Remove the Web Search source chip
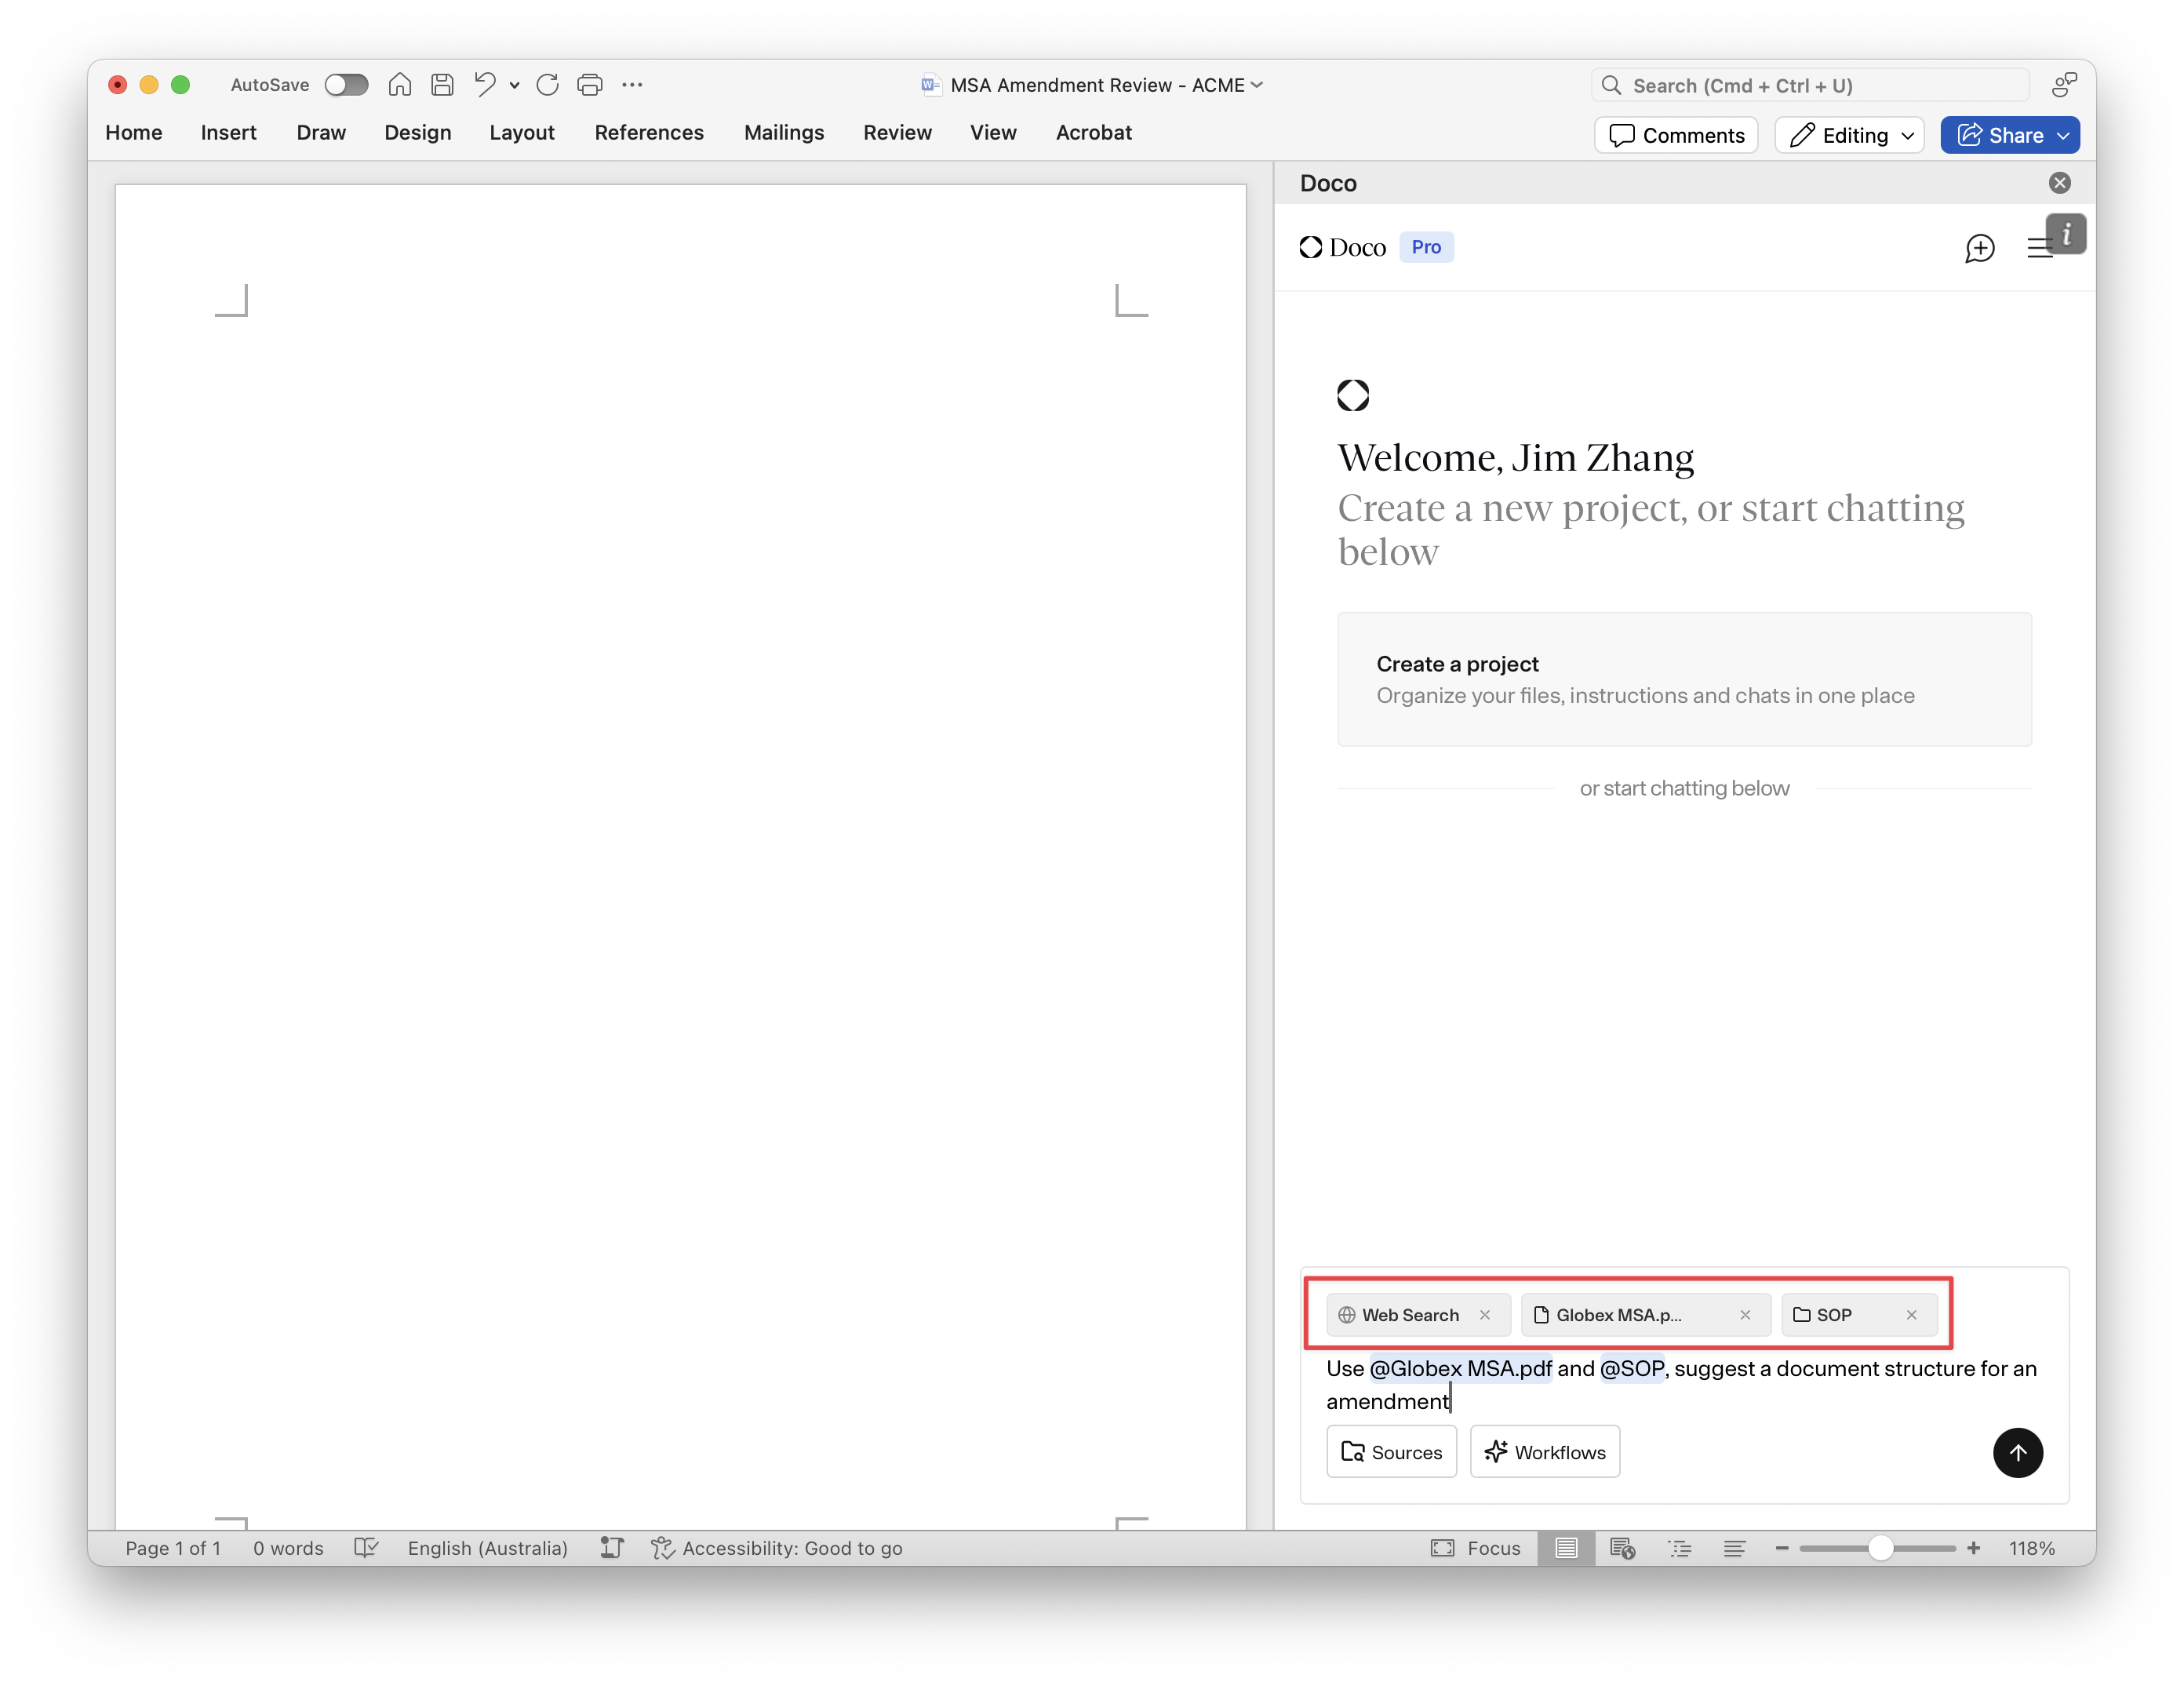This screenshot has width=2184, height=1682. pyautogui.click(x=1485, y=1315)
